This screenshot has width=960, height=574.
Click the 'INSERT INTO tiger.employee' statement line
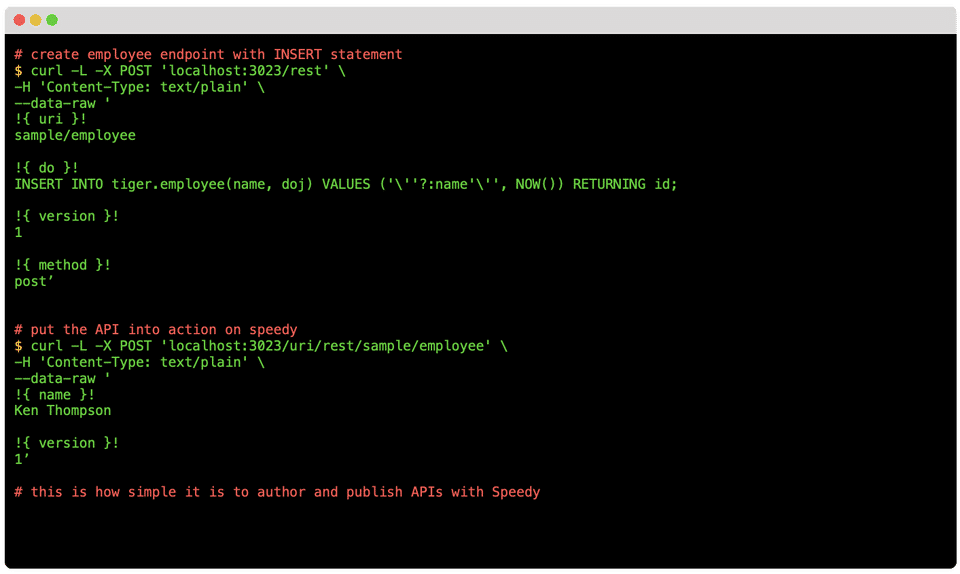coord(346,184)
